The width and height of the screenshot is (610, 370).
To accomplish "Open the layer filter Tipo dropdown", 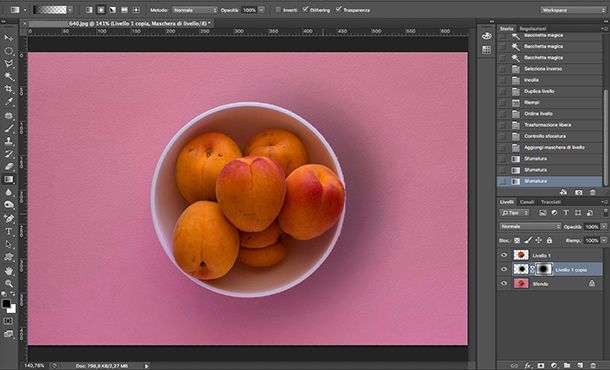I will [515, 213].
